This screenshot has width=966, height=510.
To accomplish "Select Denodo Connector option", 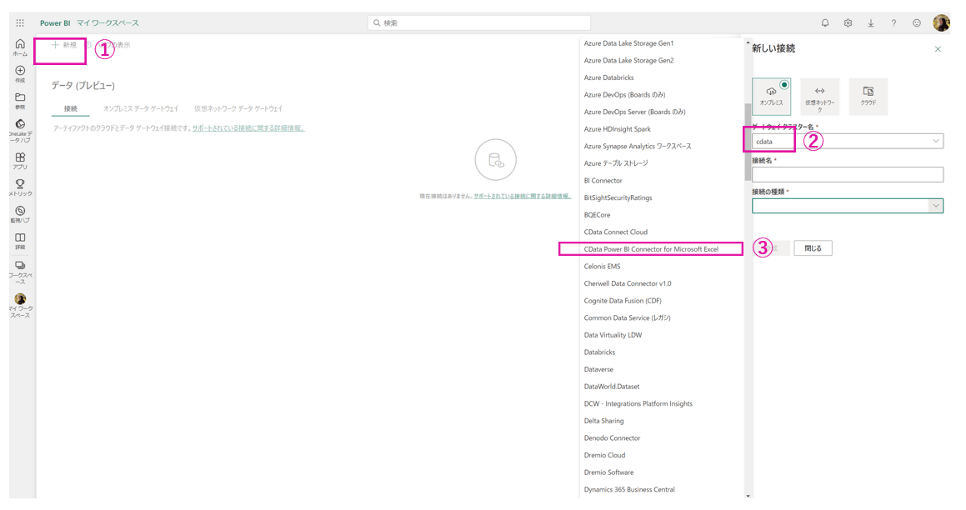I will point(612,438).
